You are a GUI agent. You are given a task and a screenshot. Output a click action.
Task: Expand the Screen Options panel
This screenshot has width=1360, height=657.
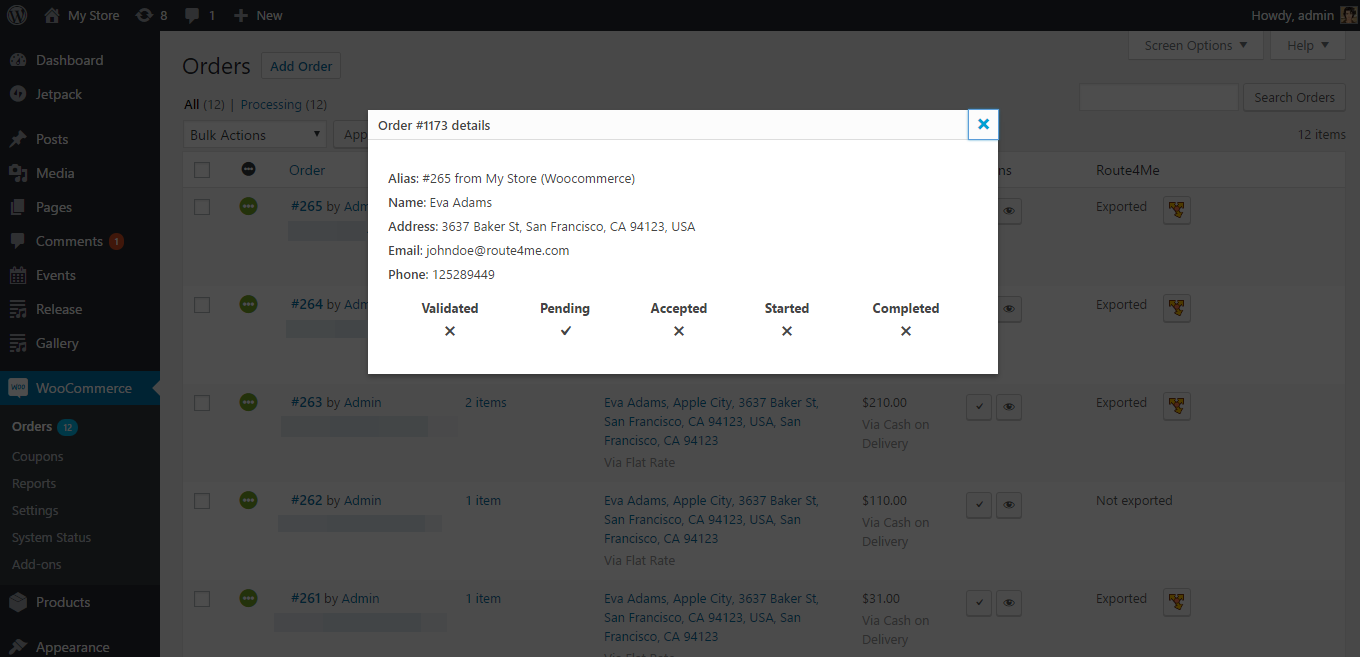tap(1196, 45)
